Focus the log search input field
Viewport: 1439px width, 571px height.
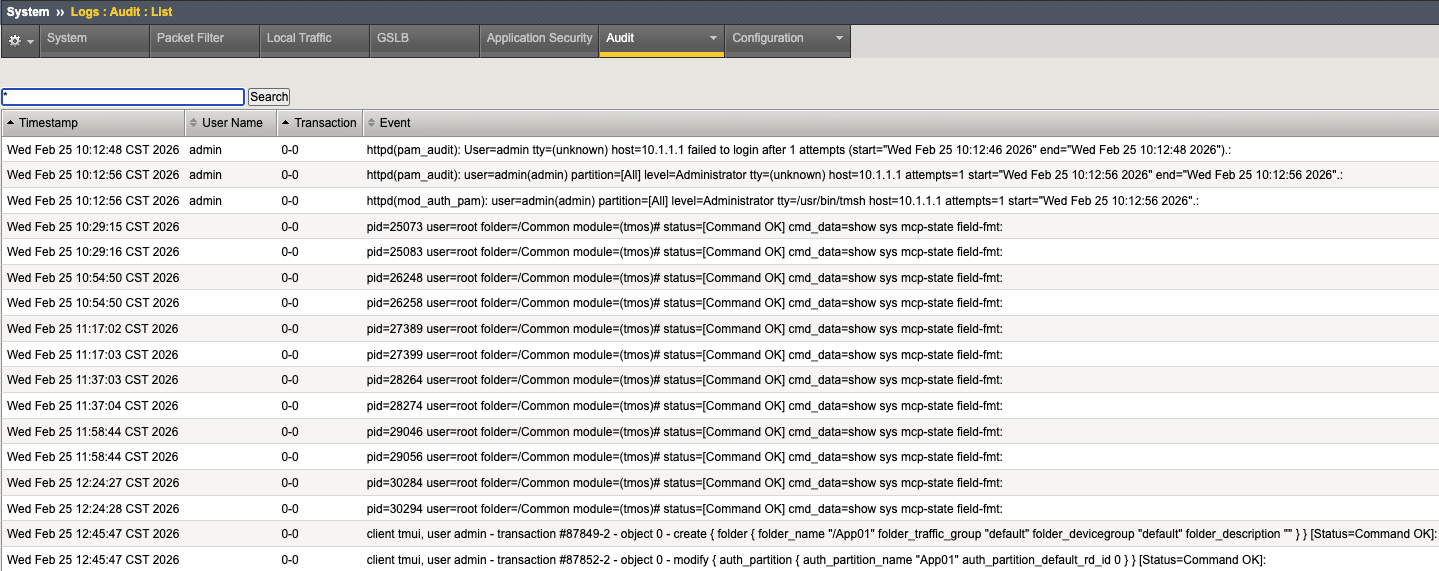point(123,97)
